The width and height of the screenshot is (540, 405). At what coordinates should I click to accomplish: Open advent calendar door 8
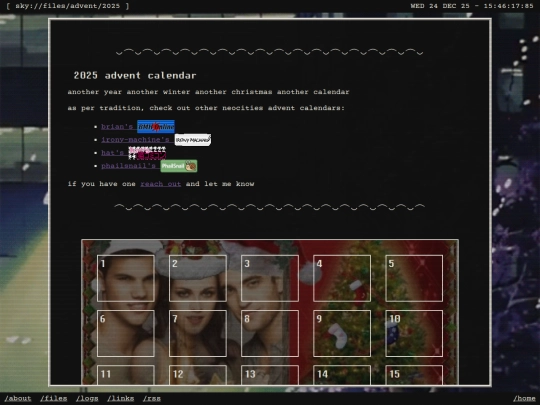[270, 333]
